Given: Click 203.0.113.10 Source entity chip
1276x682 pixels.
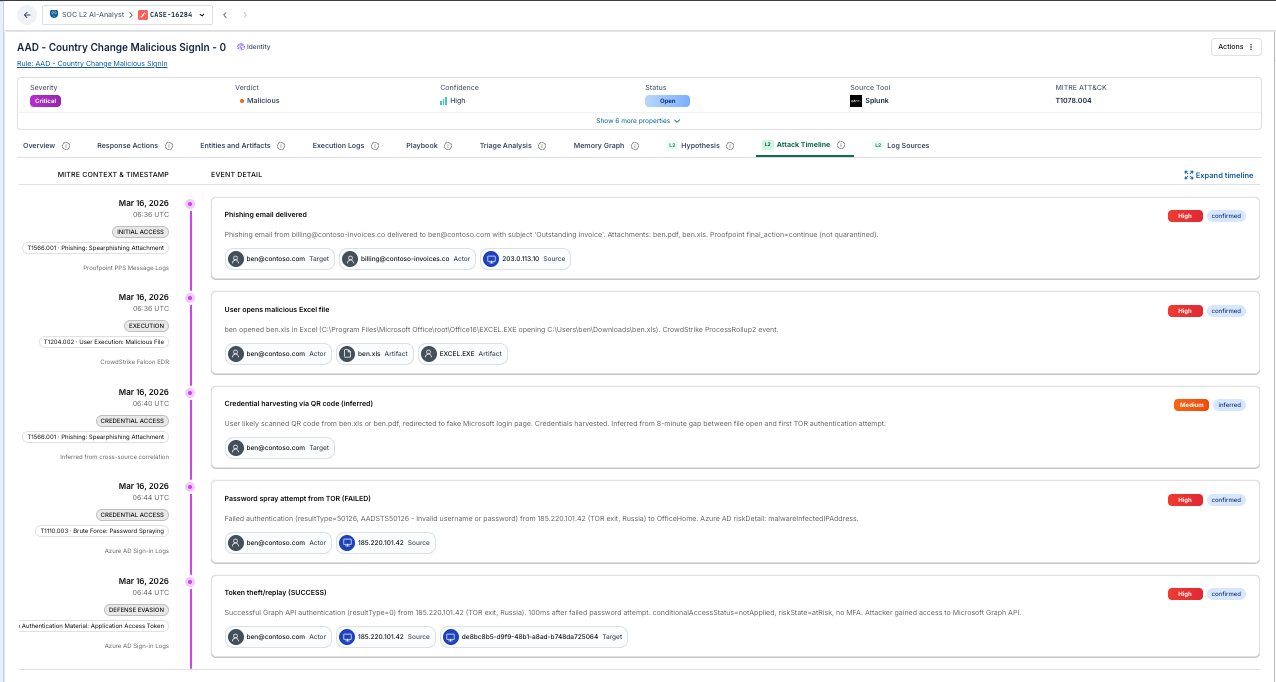Looking at the screenshot, I should click(x=526, y=259).
